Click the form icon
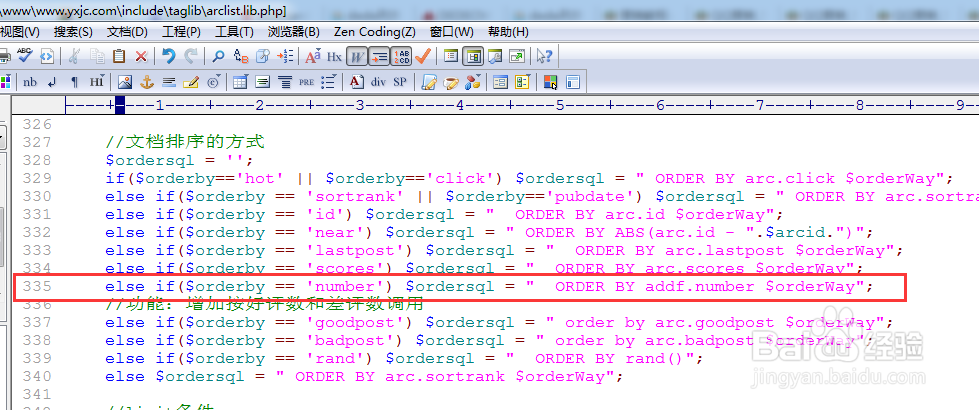The height and width of the screenshot is (410, 979). 500,82
